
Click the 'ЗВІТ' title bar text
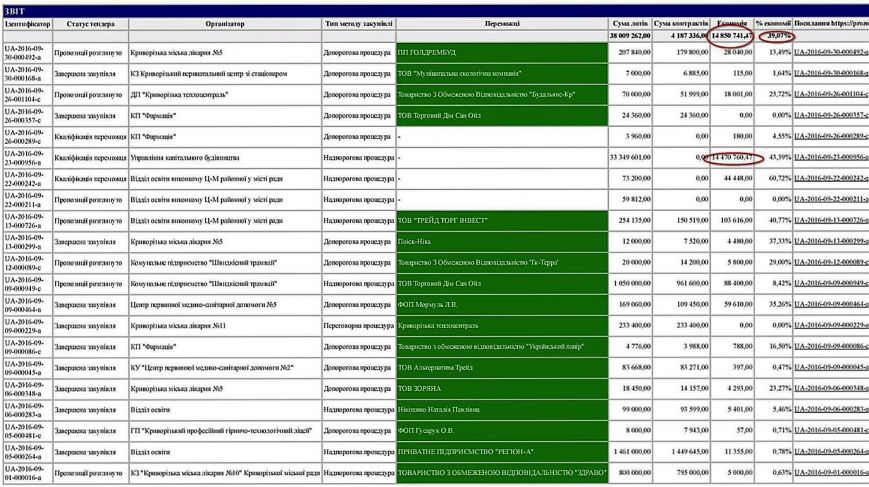coord(14,11)
